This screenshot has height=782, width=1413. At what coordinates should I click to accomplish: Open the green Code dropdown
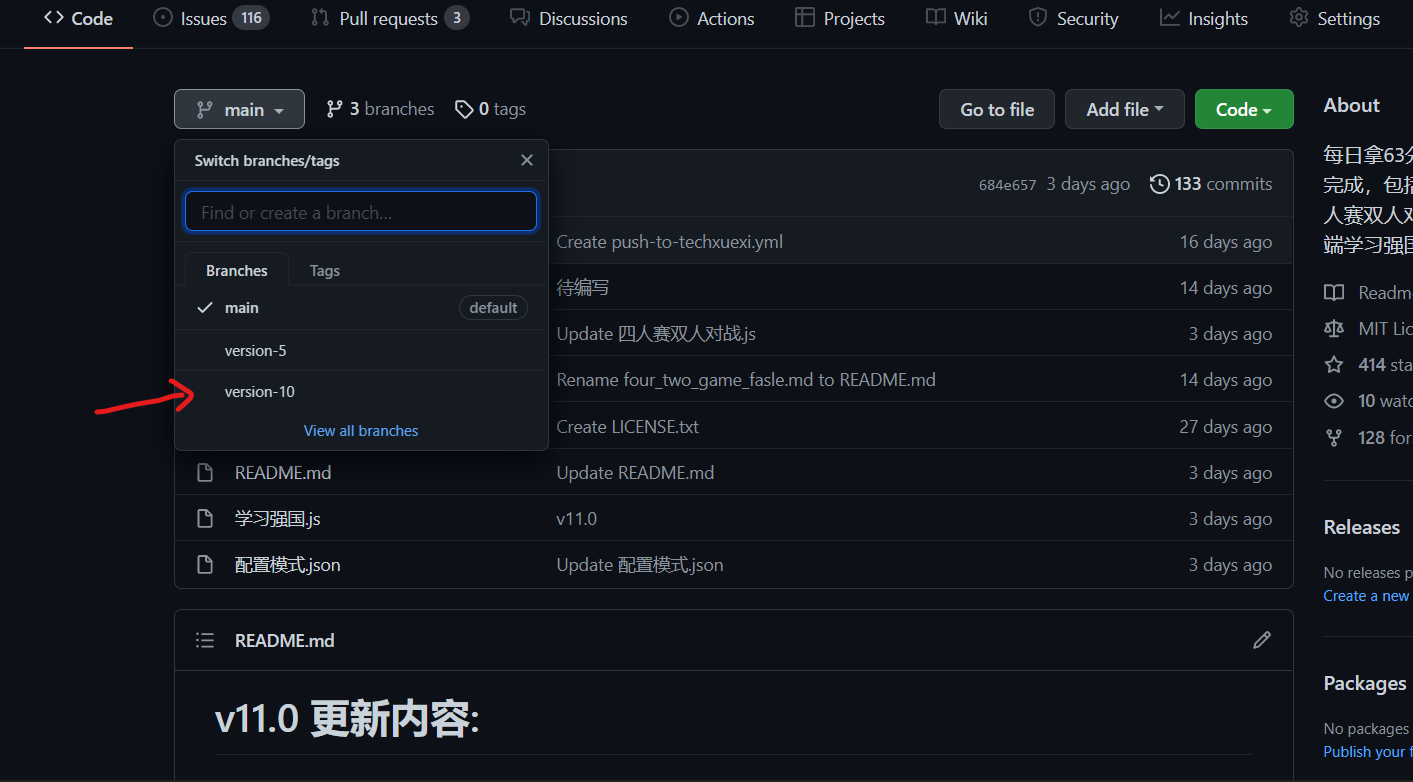tap(1244, 109)
